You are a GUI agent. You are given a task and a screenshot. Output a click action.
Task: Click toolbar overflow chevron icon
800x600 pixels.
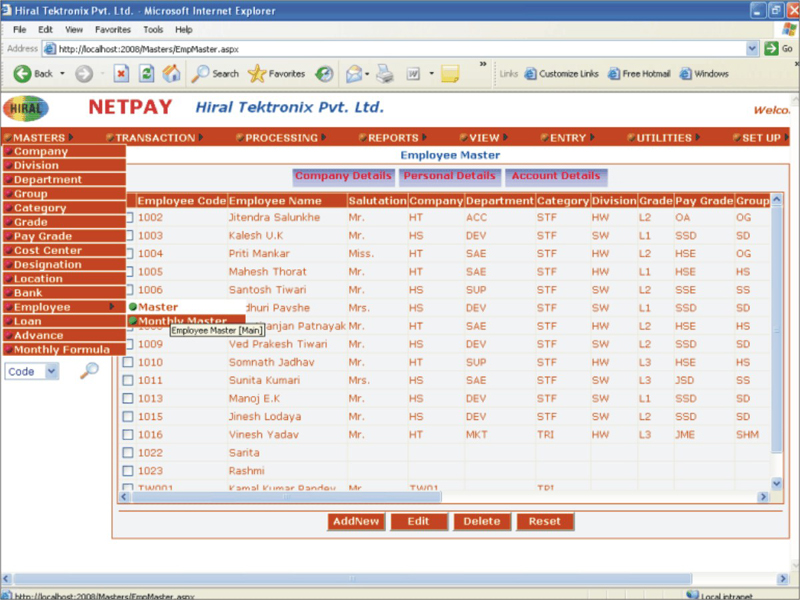click(x=483, y=64)
